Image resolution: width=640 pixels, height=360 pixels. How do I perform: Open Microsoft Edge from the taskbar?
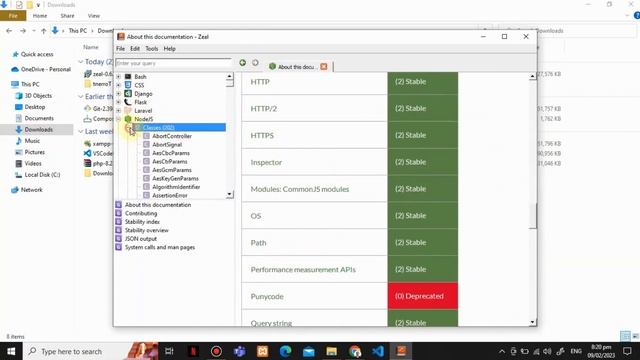(285, 351)
